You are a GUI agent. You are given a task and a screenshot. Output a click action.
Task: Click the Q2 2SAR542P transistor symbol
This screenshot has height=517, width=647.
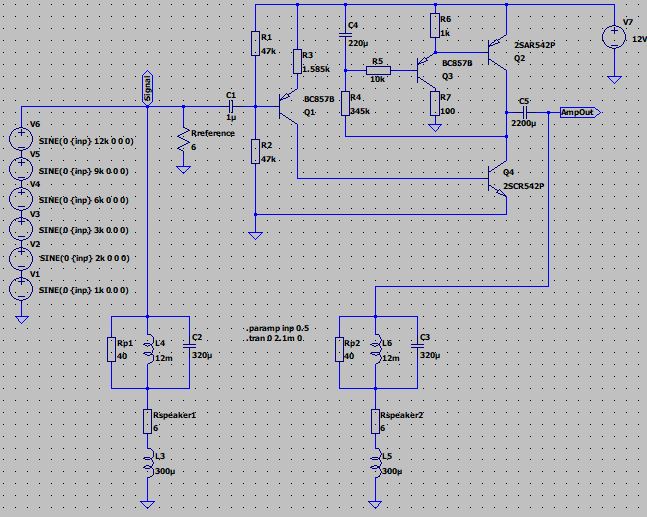497,53
